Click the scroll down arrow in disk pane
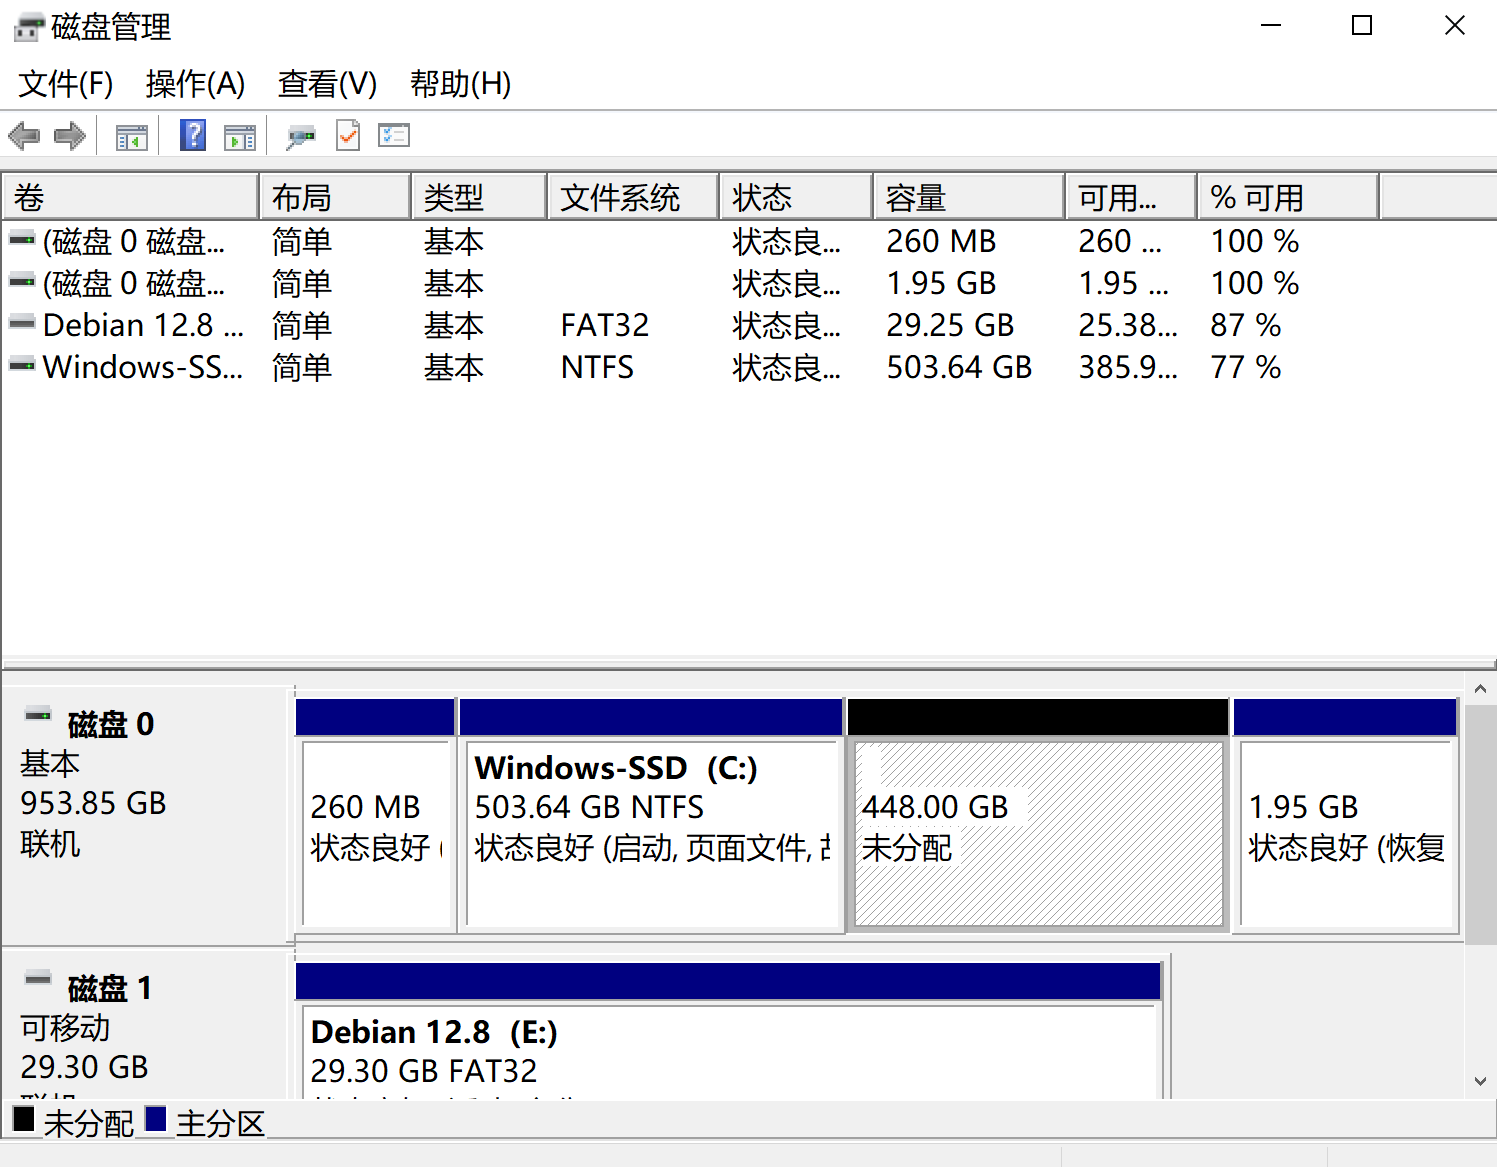 tap(1480, 1081)
